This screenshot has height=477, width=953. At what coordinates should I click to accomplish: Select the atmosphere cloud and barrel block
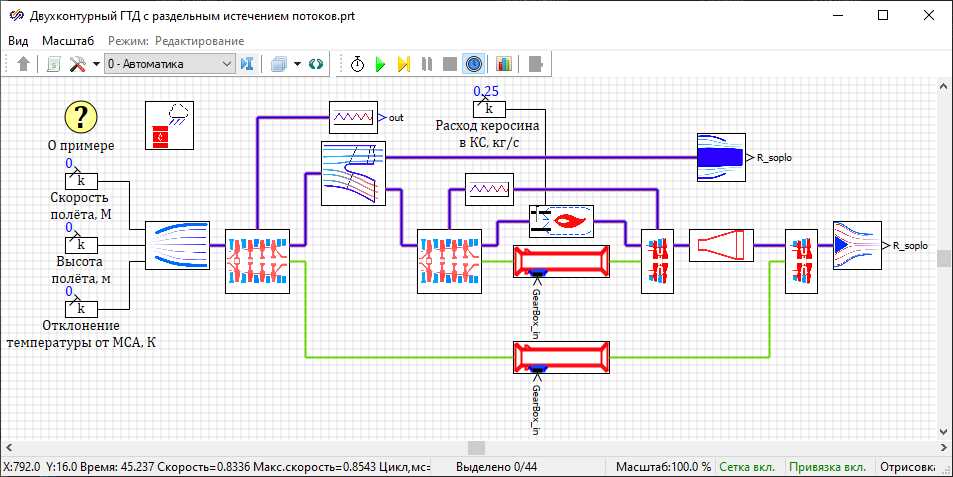tap(169, 125)
